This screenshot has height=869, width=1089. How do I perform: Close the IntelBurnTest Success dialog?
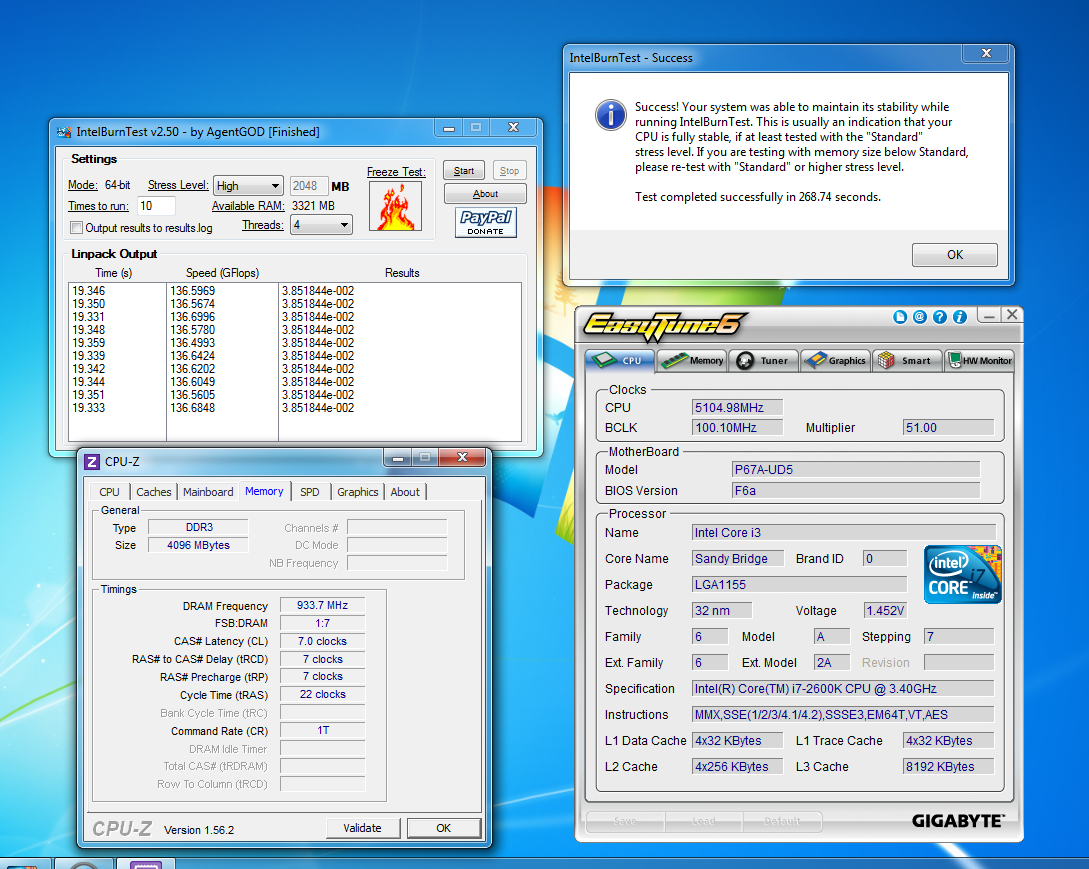(986, 53)
